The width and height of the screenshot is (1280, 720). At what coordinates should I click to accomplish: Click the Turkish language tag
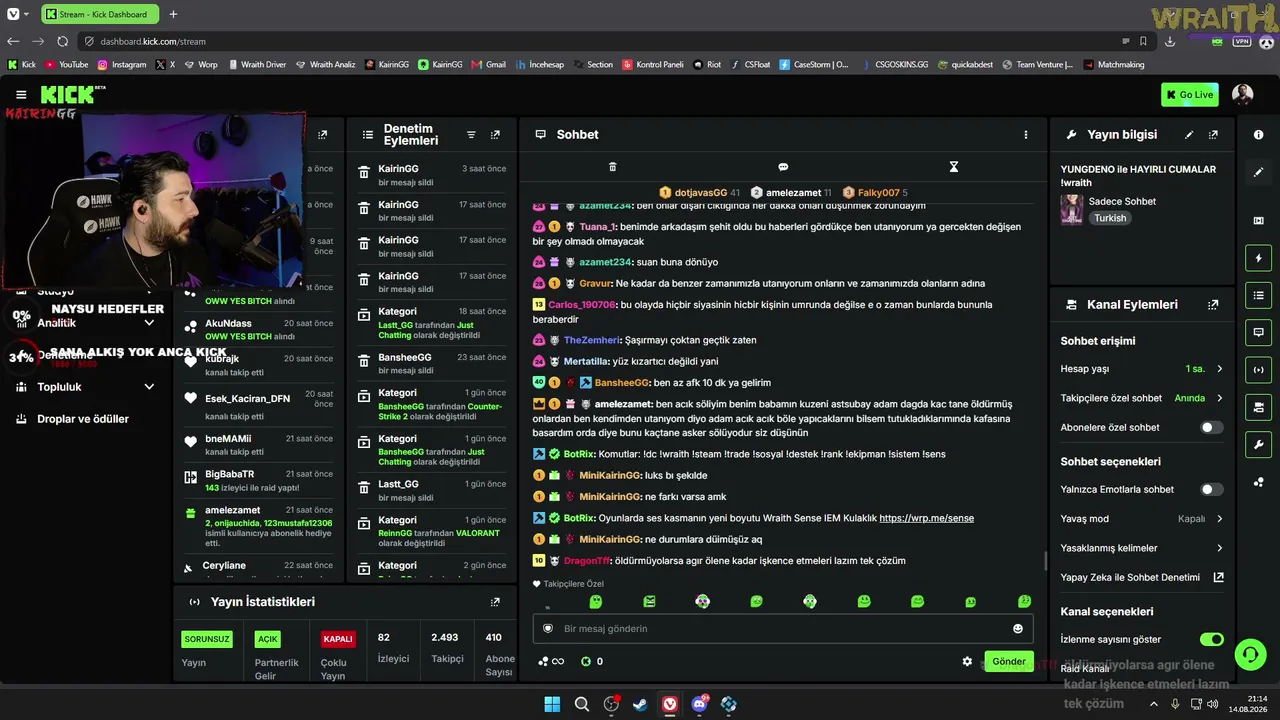click(1110, 218)
